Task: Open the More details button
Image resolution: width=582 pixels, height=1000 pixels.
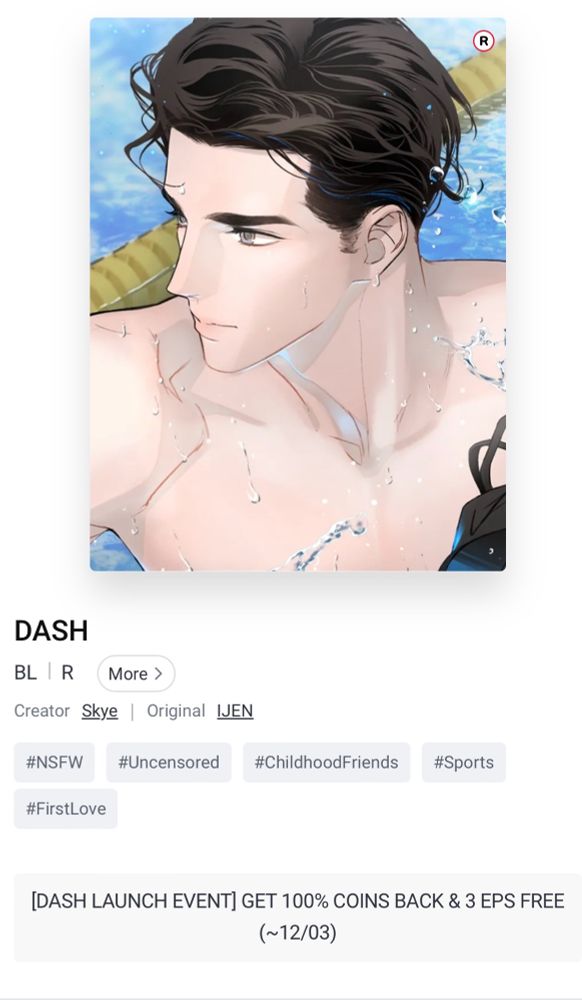Action: point(136,673)
